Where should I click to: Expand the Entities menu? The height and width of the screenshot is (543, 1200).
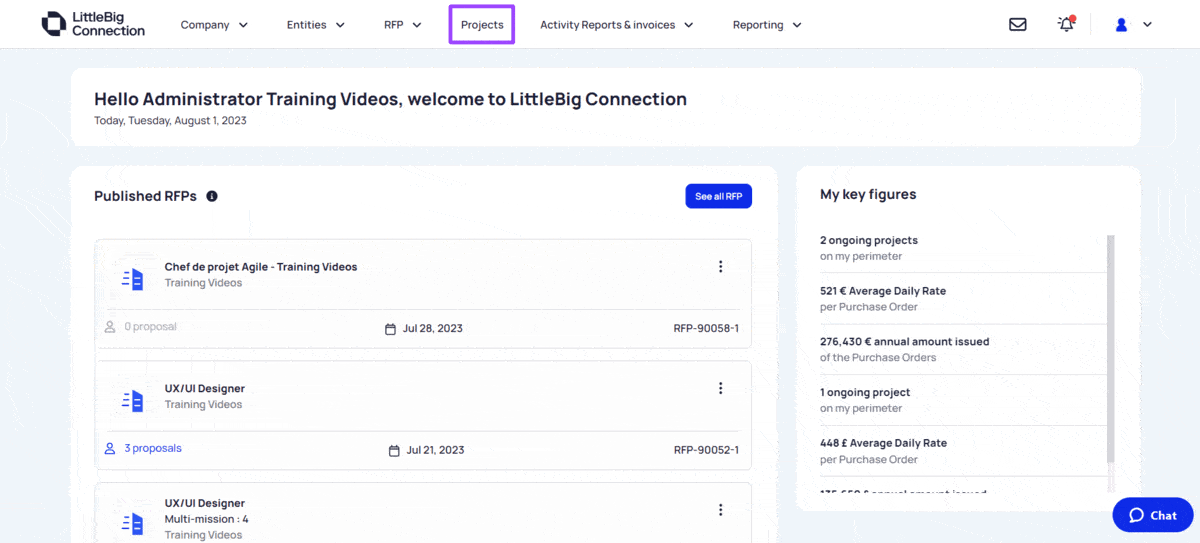[x=316, y=25]
